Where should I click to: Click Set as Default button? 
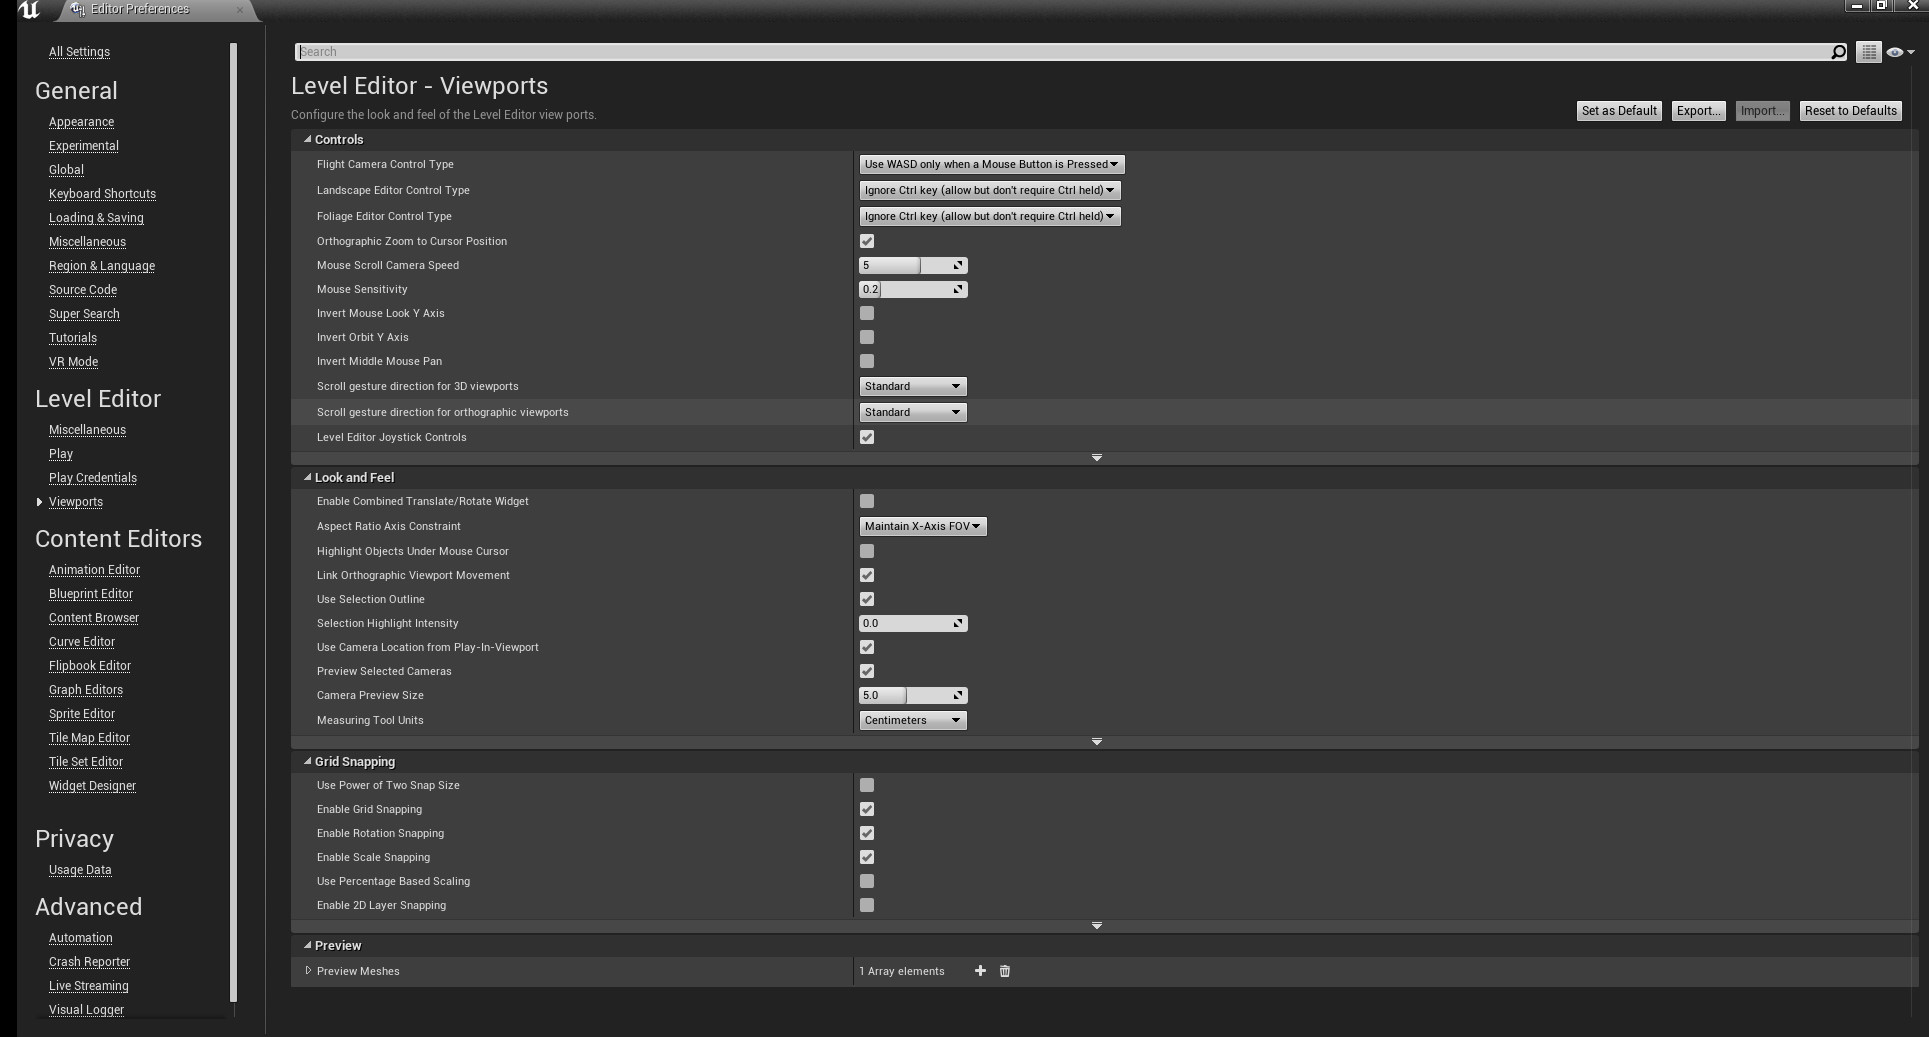point(1619,111)
